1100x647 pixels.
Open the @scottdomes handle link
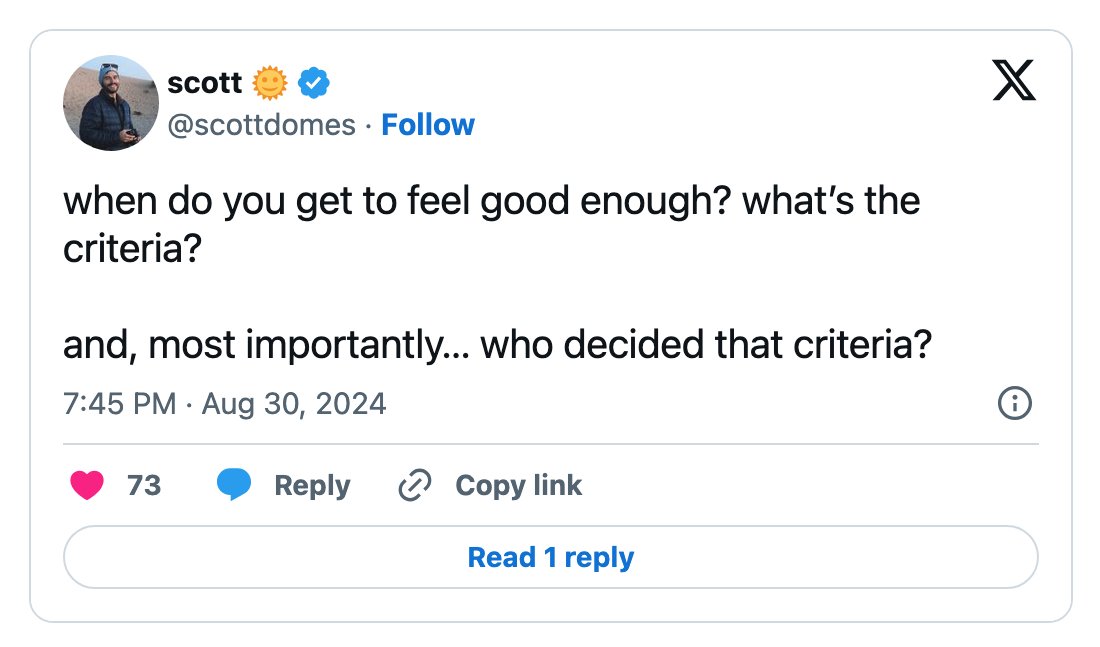point(262,126)
